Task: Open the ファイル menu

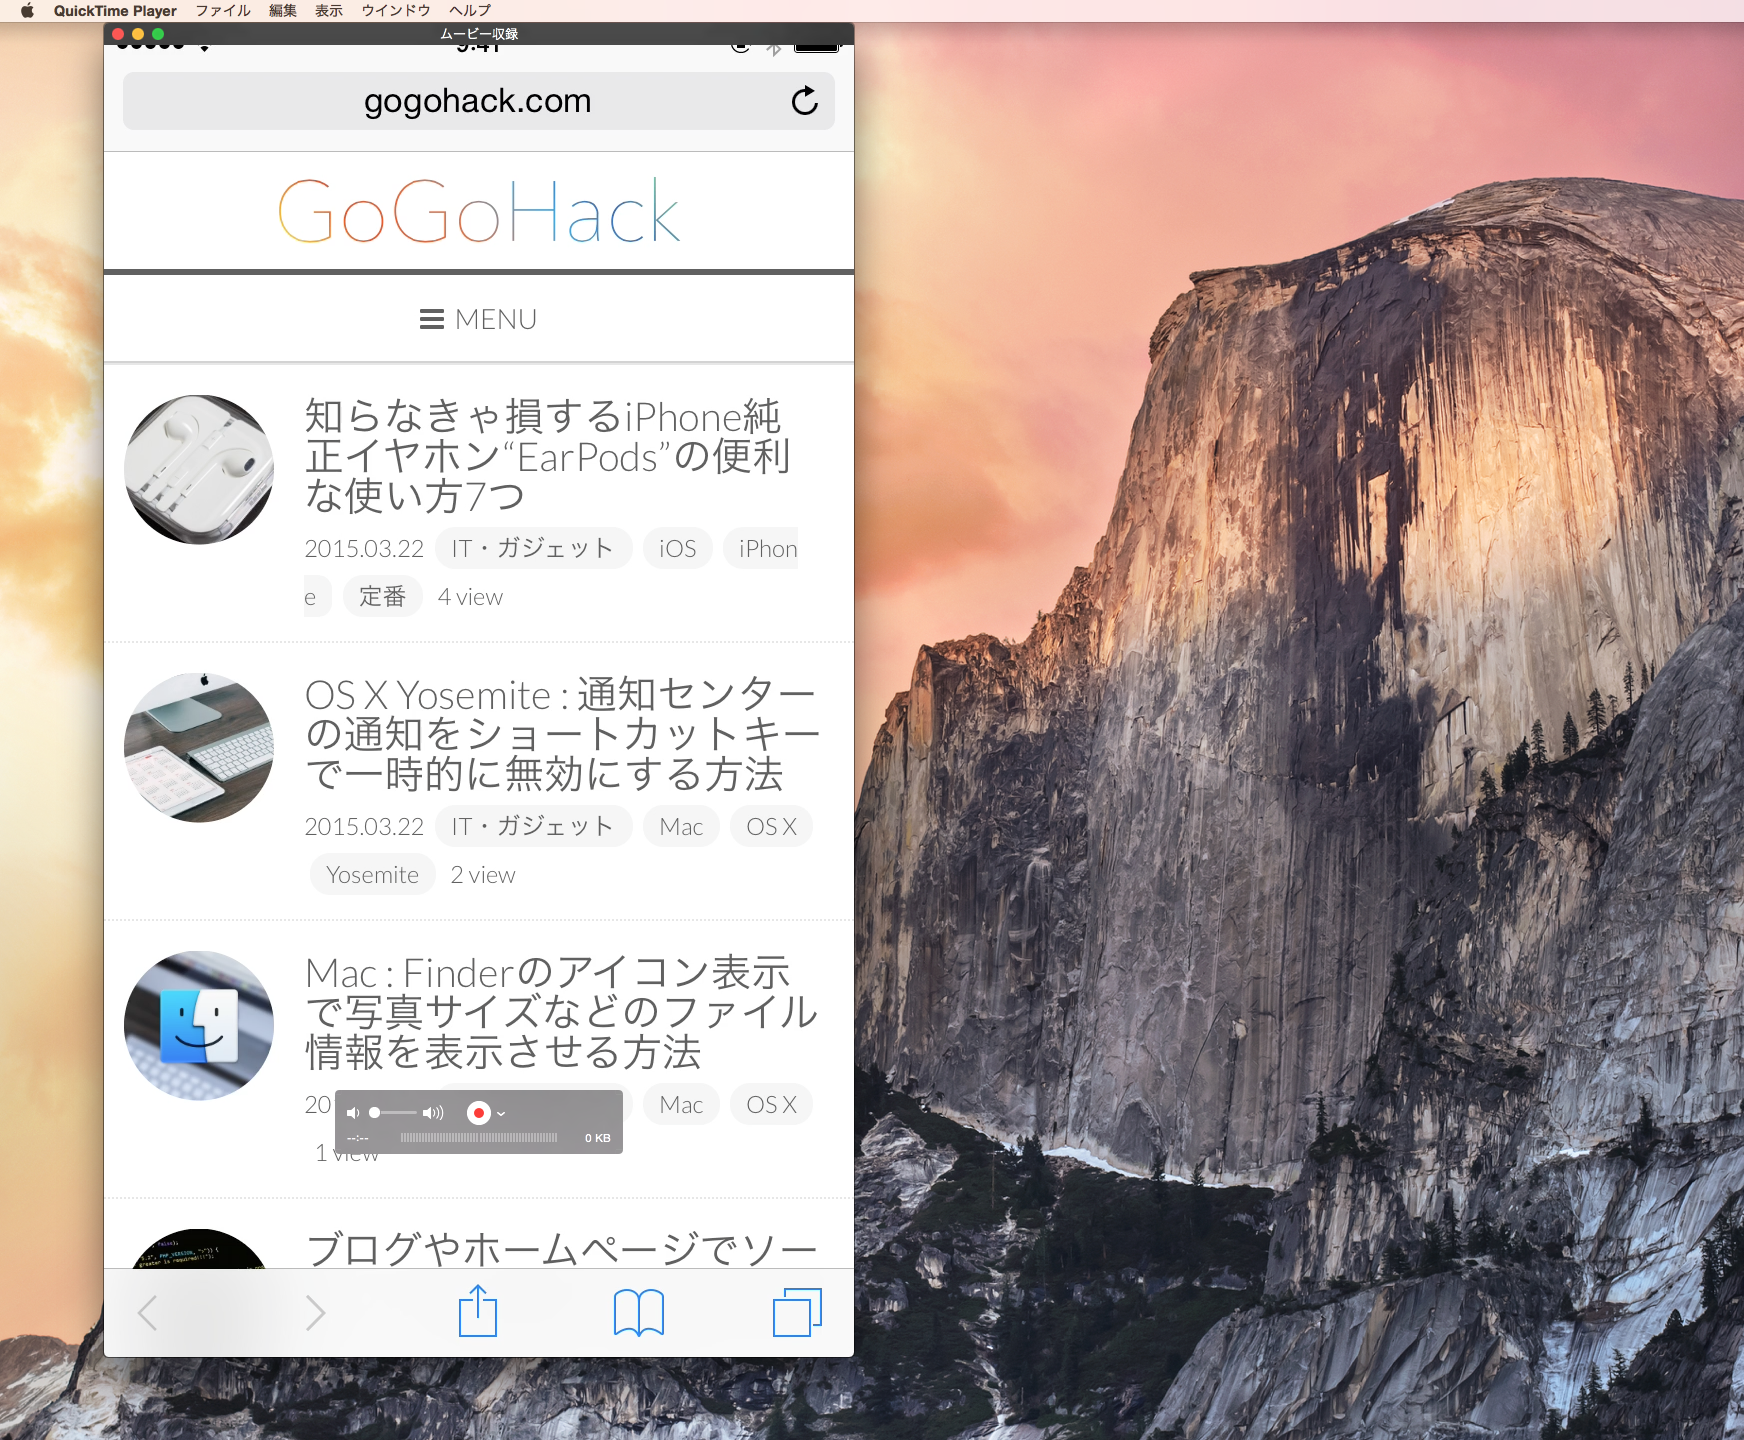Action: [x=223, y=11]
